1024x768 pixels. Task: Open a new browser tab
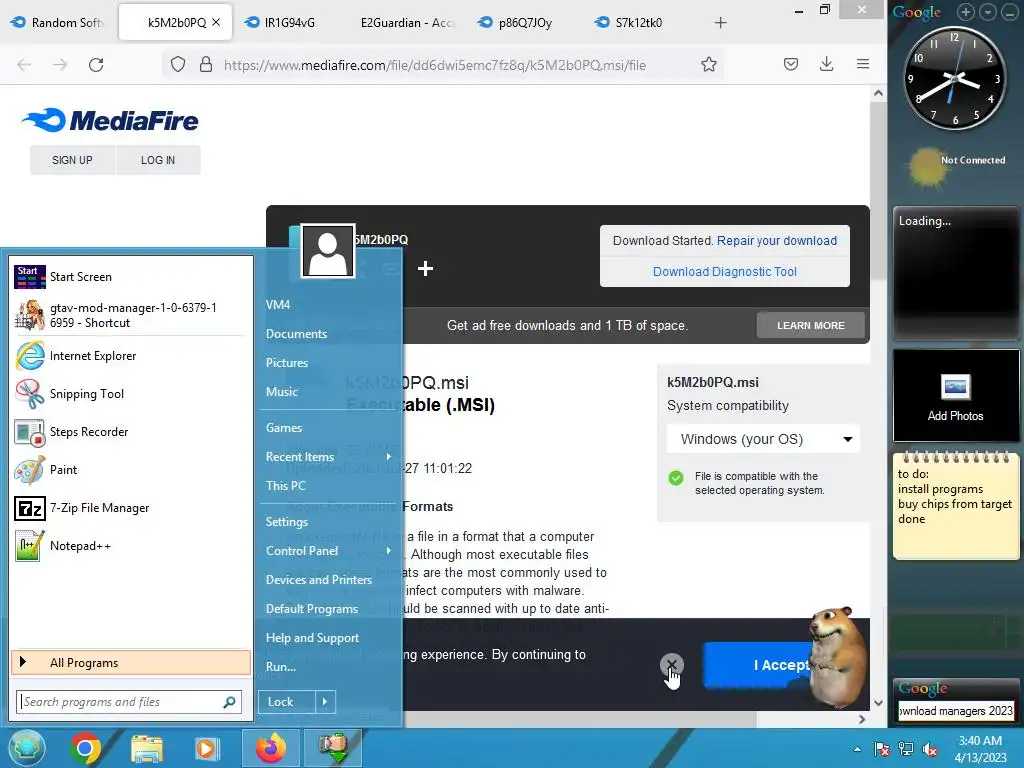720,23
